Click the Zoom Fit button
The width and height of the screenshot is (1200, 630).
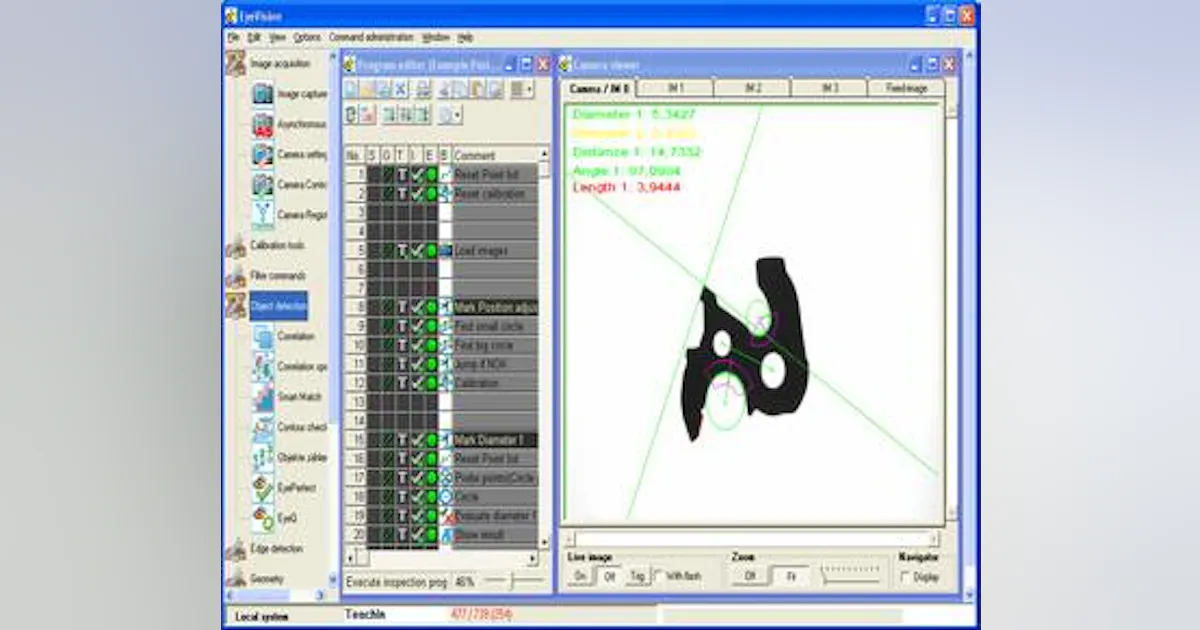[793, 576]
